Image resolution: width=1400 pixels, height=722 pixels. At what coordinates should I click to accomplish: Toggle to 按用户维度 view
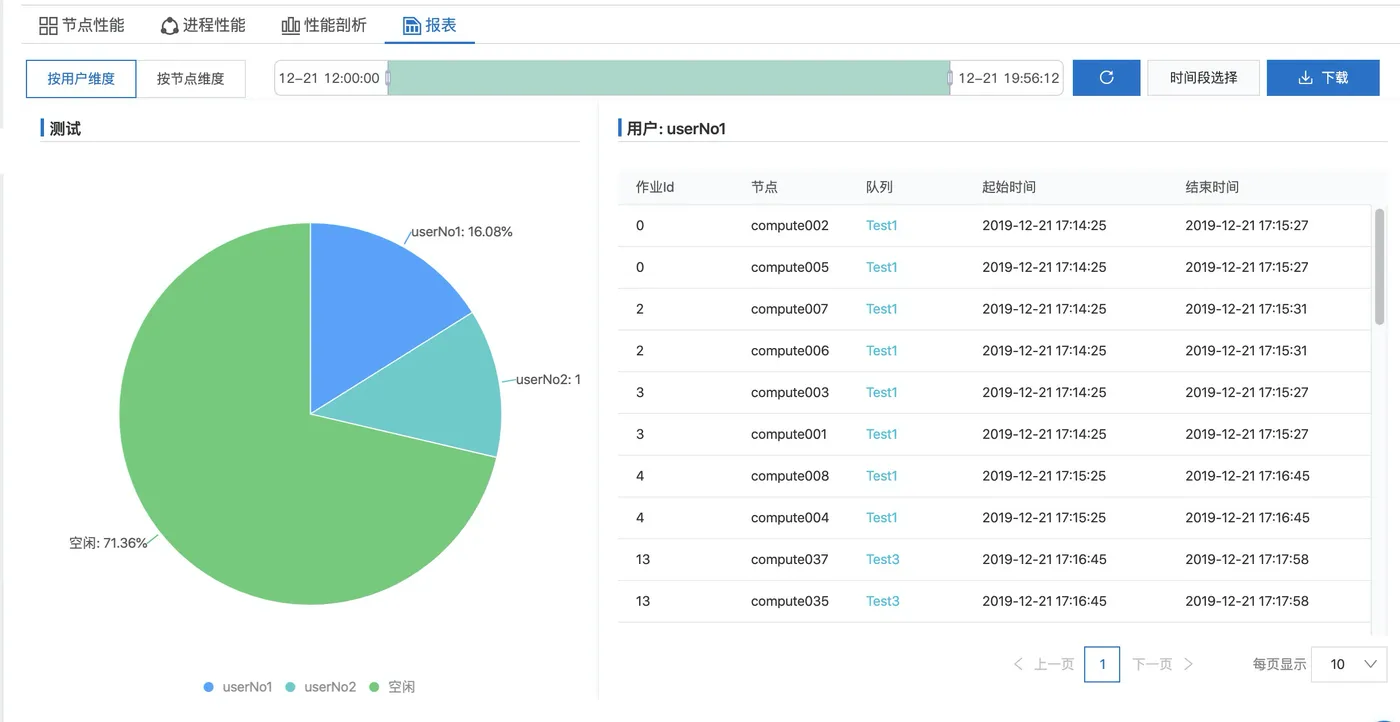81,78
